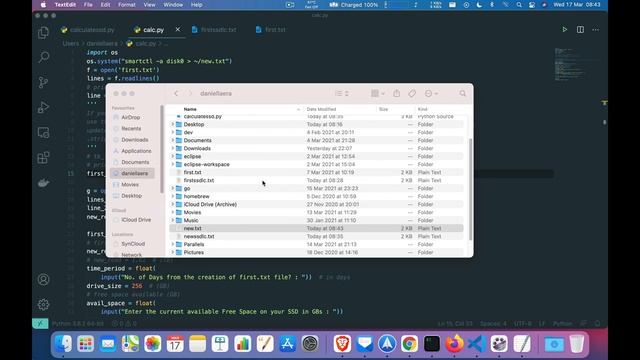This screenshot has height=360, width=640.
Task: Open Search in VS Code activity bar
Action: (43, 57)
